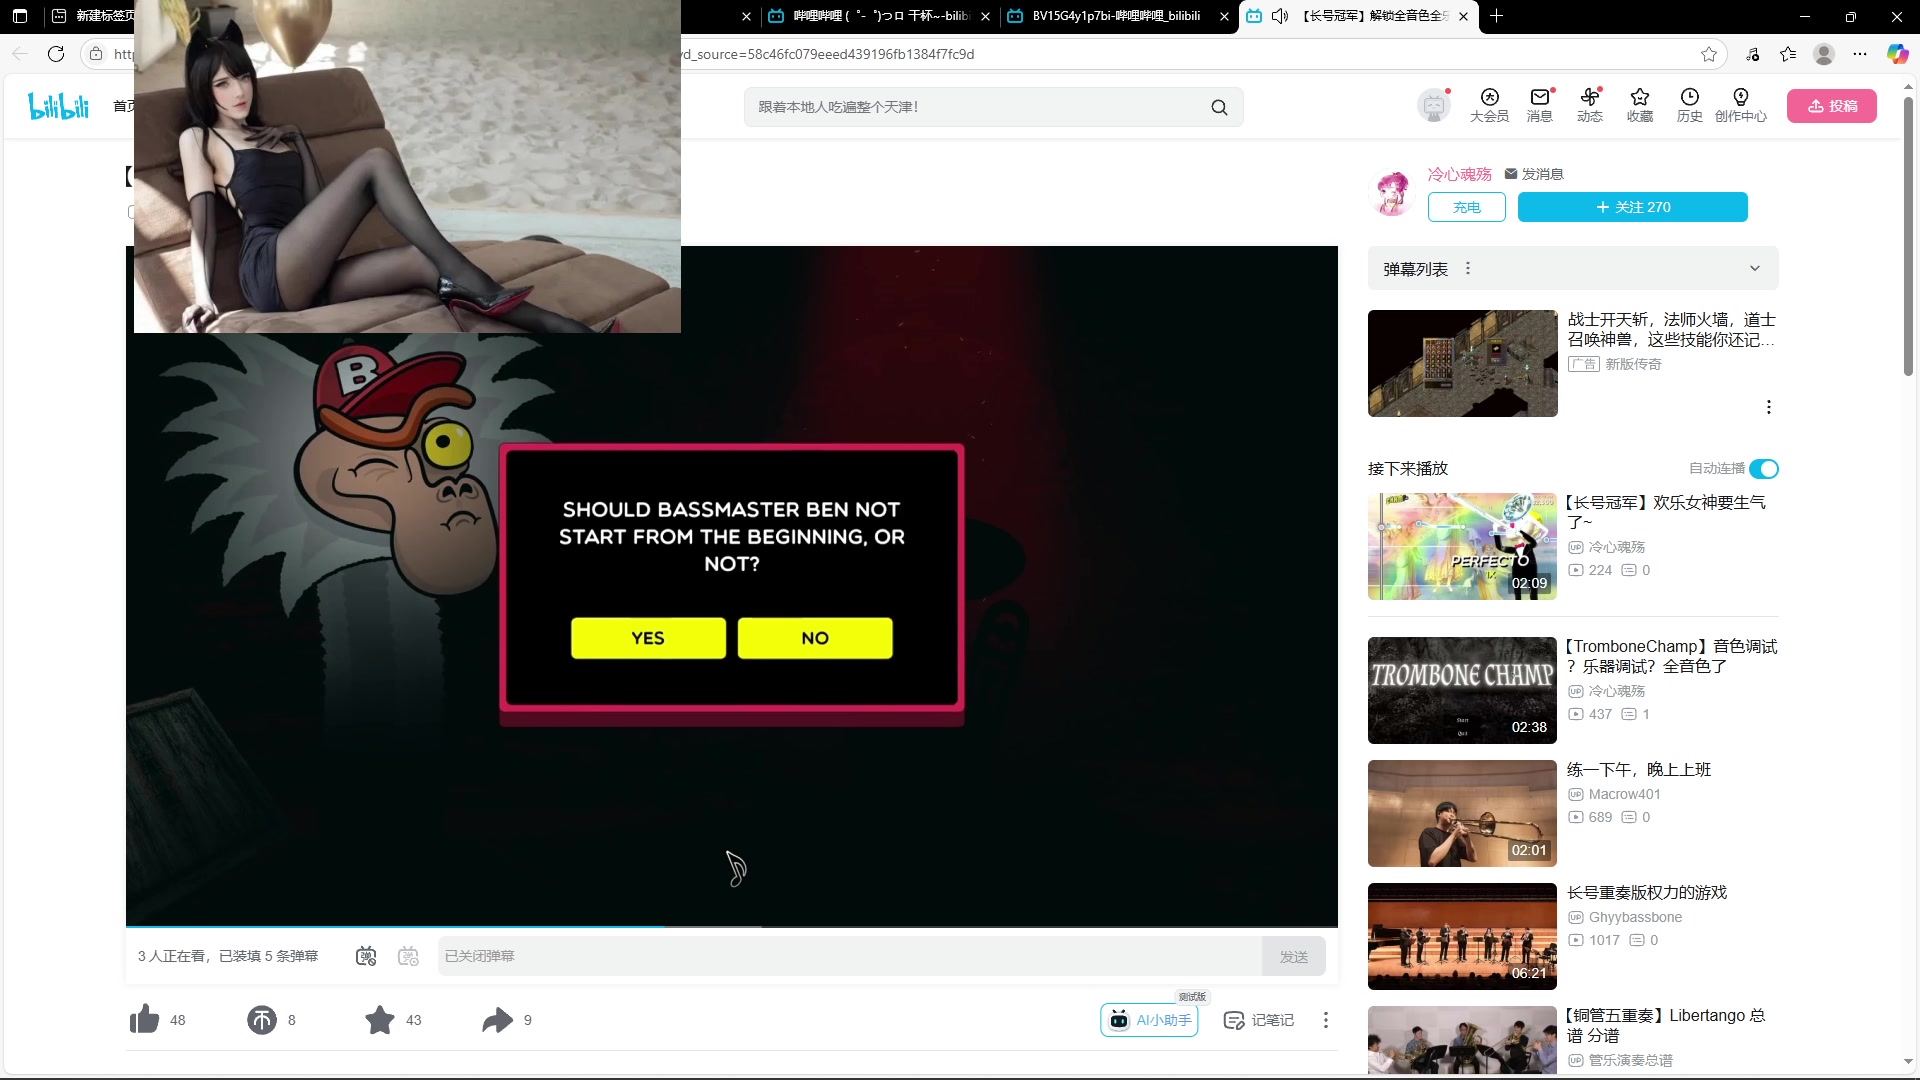Click the video progress bar
This screenshot has height=1080, width=1920.
pos(732,927)
